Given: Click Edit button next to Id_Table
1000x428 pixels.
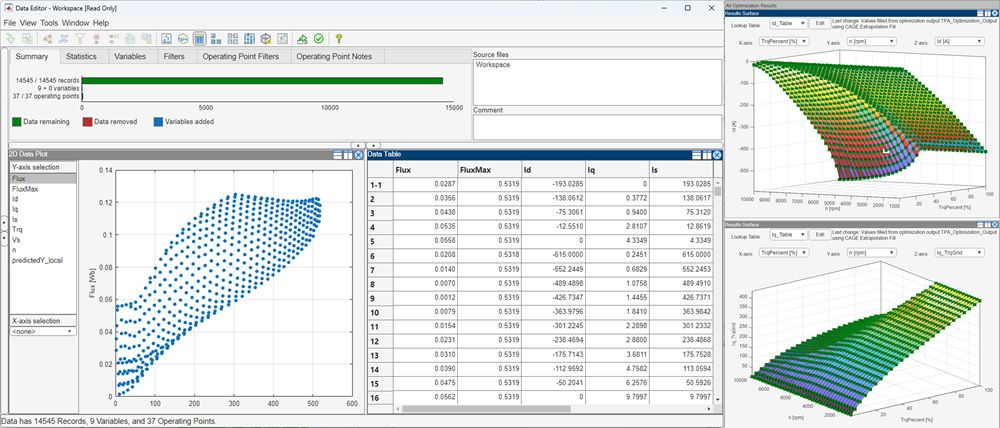Looking at the screenshot, I should tap(819, 22).
